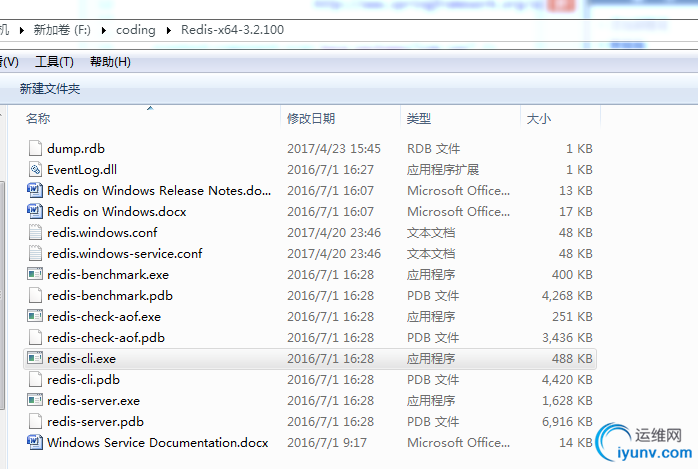This screenshot has height=469, width=698.
Task: Click the Windows Service Documentation.docx icon
Action: pyautogui.click(x=35, y=442)
